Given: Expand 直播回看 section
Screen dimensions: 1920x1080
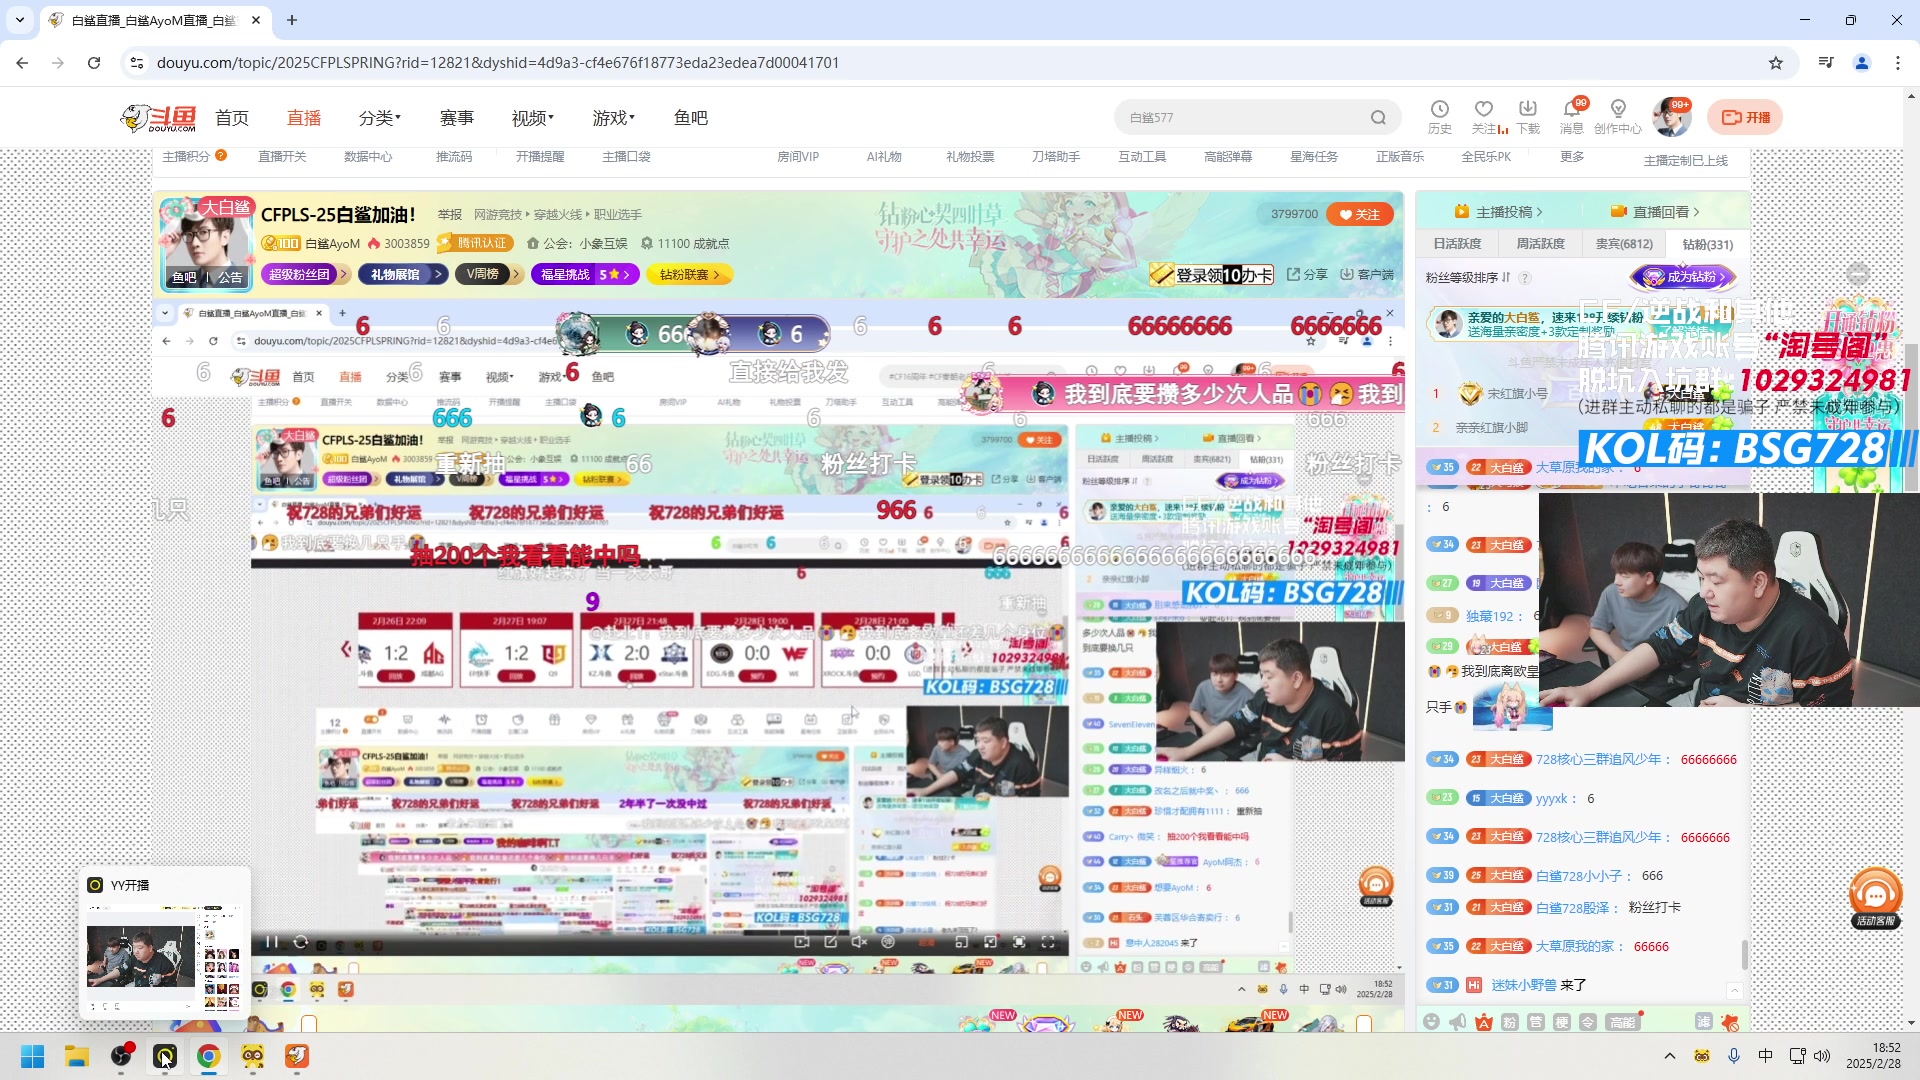Looking at the screenshot, I should point(1655,212).
